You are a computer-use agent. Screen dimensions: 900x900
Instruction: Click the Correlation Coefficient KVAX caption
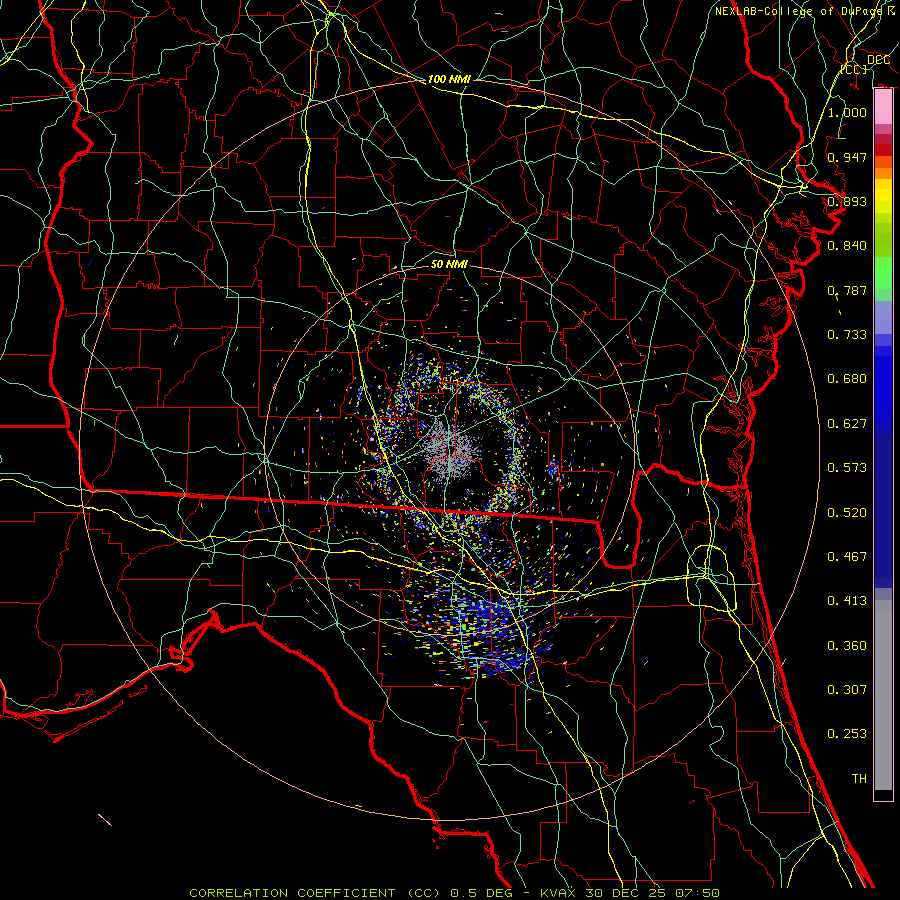pyautogui.click(x=454, y=893)
